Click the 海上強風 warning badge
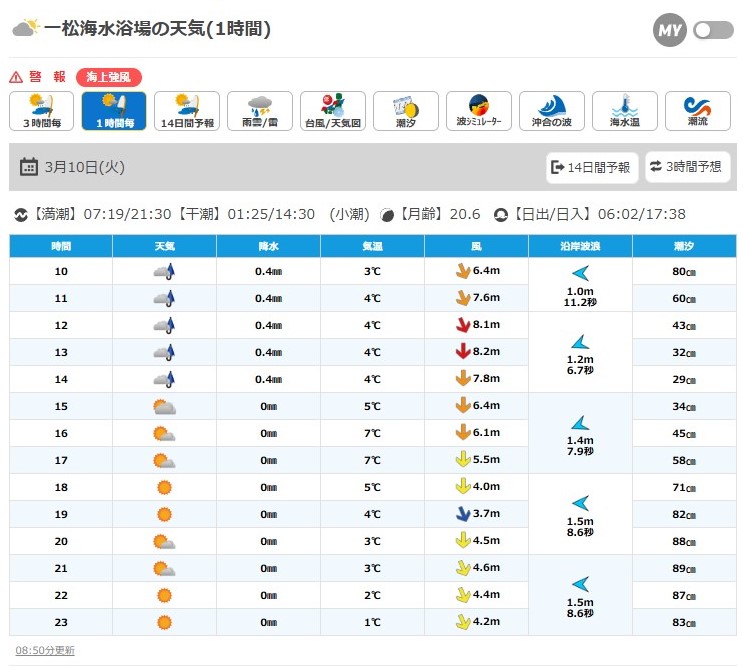The height and width of the screenshot is (667, 743). (x=109, y=77)
